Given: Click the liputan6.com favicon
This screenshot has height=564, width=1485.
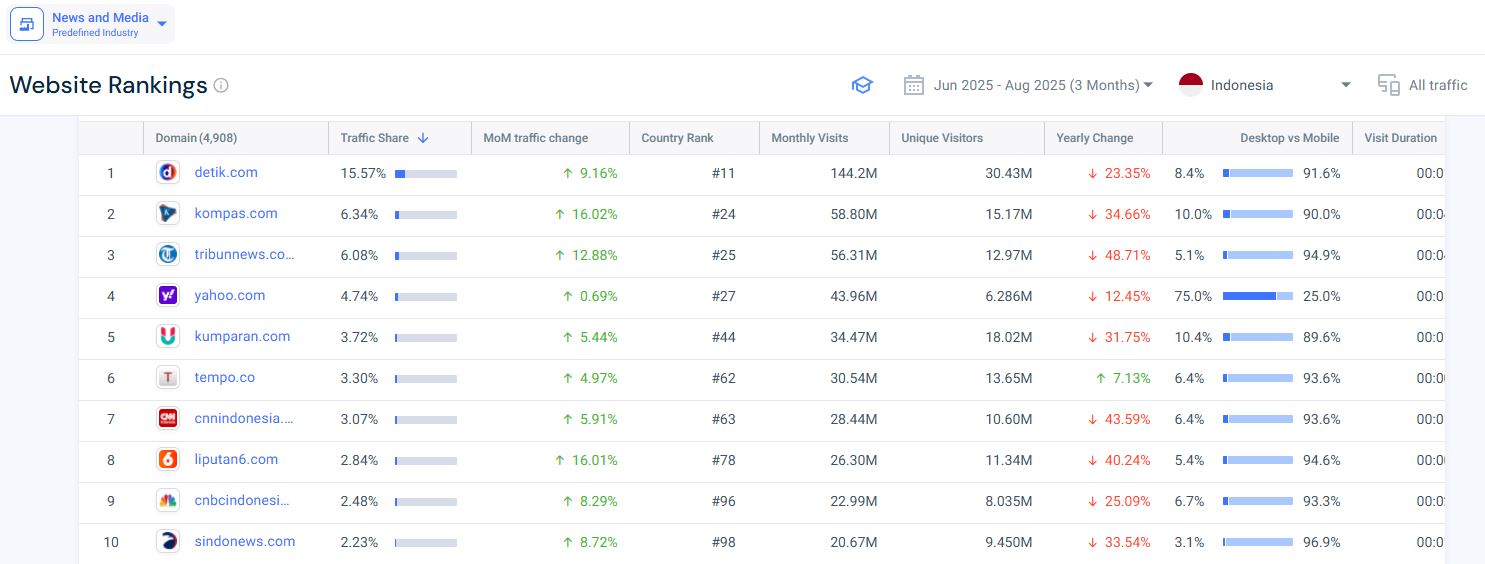Looking at the screenshot, I should tap(168, 460).
